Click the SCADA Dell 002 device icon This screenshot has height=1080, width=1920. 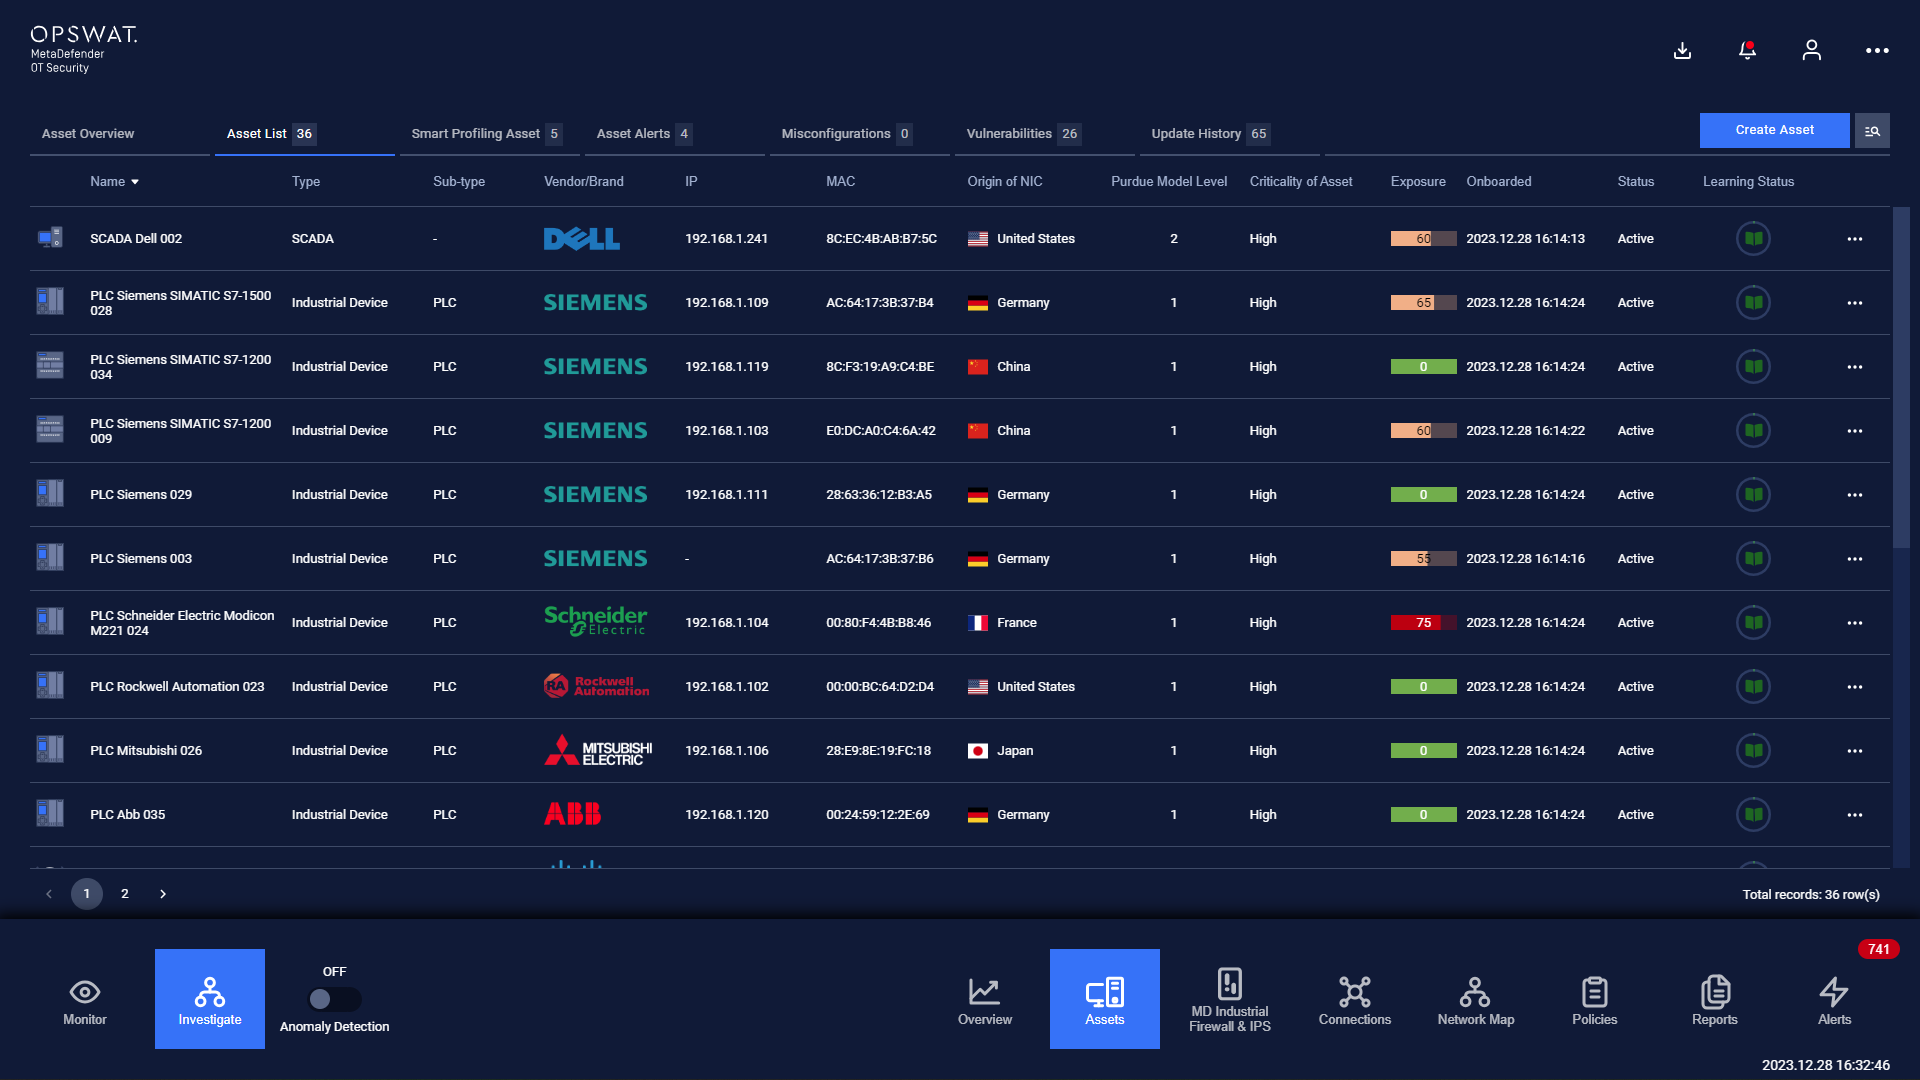pos(50,238)
